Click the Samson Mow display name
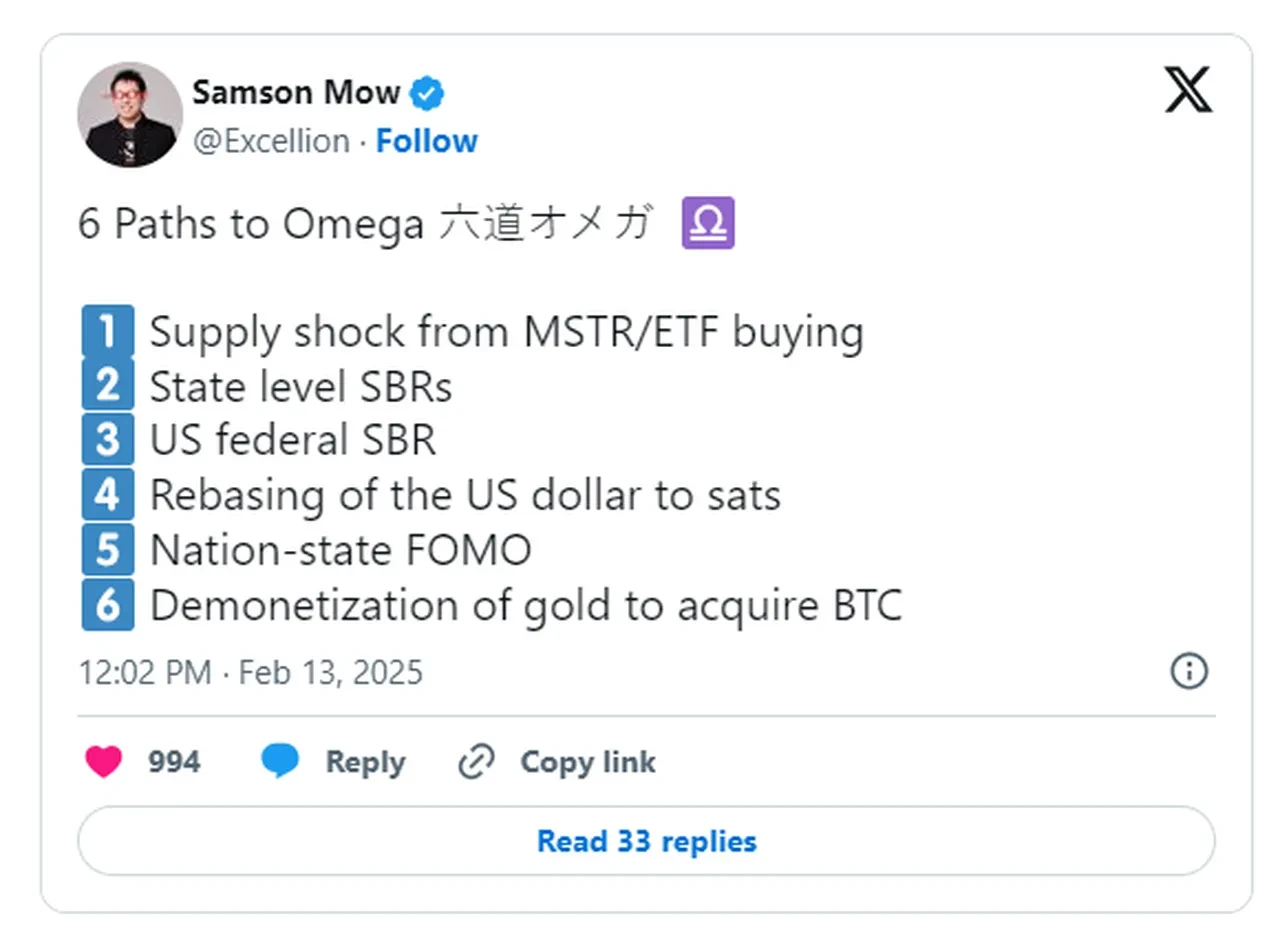Image resolution: width=1280 pixels, height=940 pixels. click(296, 93)
